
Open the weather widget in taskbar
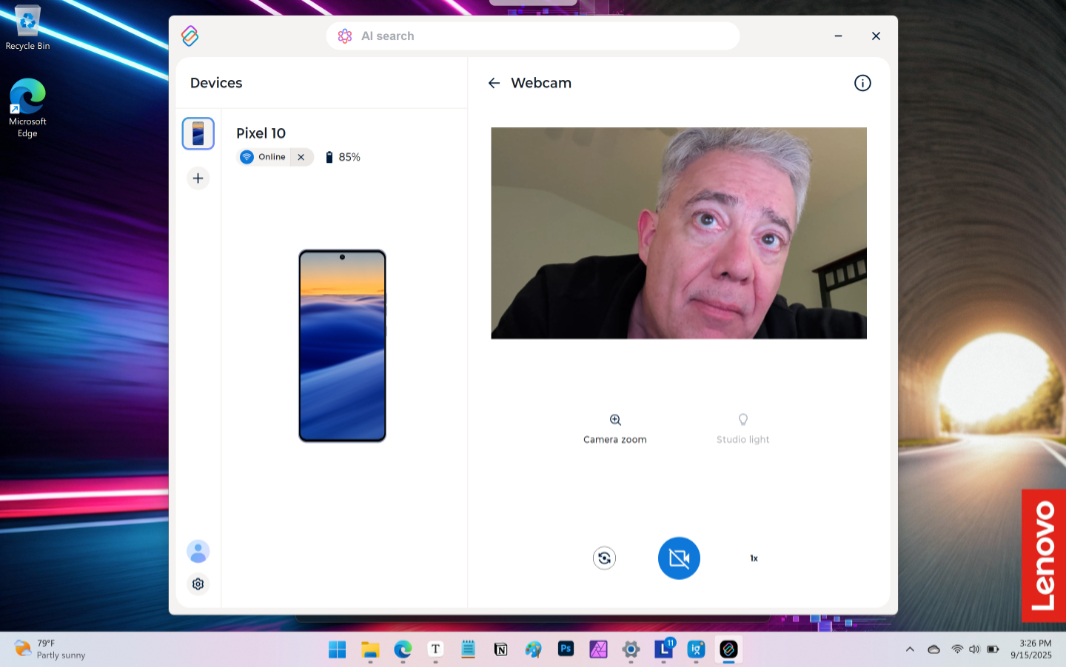click(x=50, y=649)
